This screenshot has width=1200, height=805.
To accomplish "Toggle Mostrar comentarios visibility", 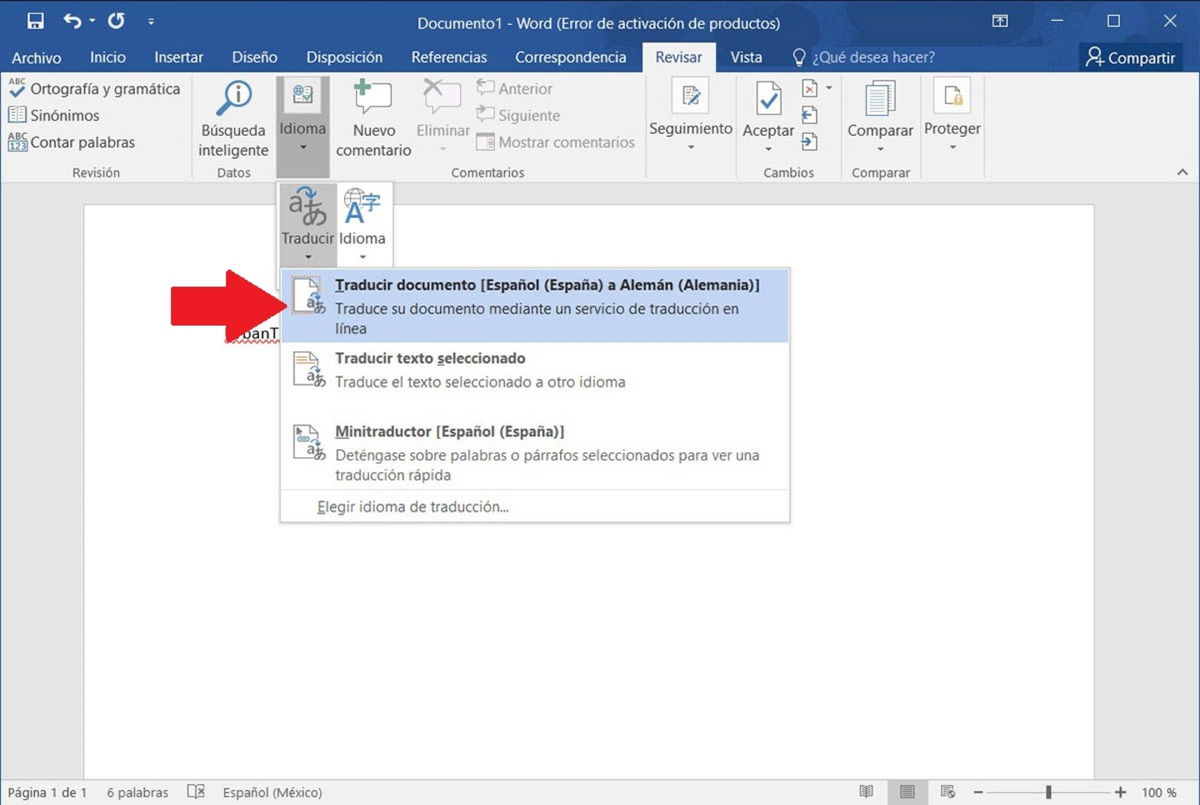I will coord(556,142).
